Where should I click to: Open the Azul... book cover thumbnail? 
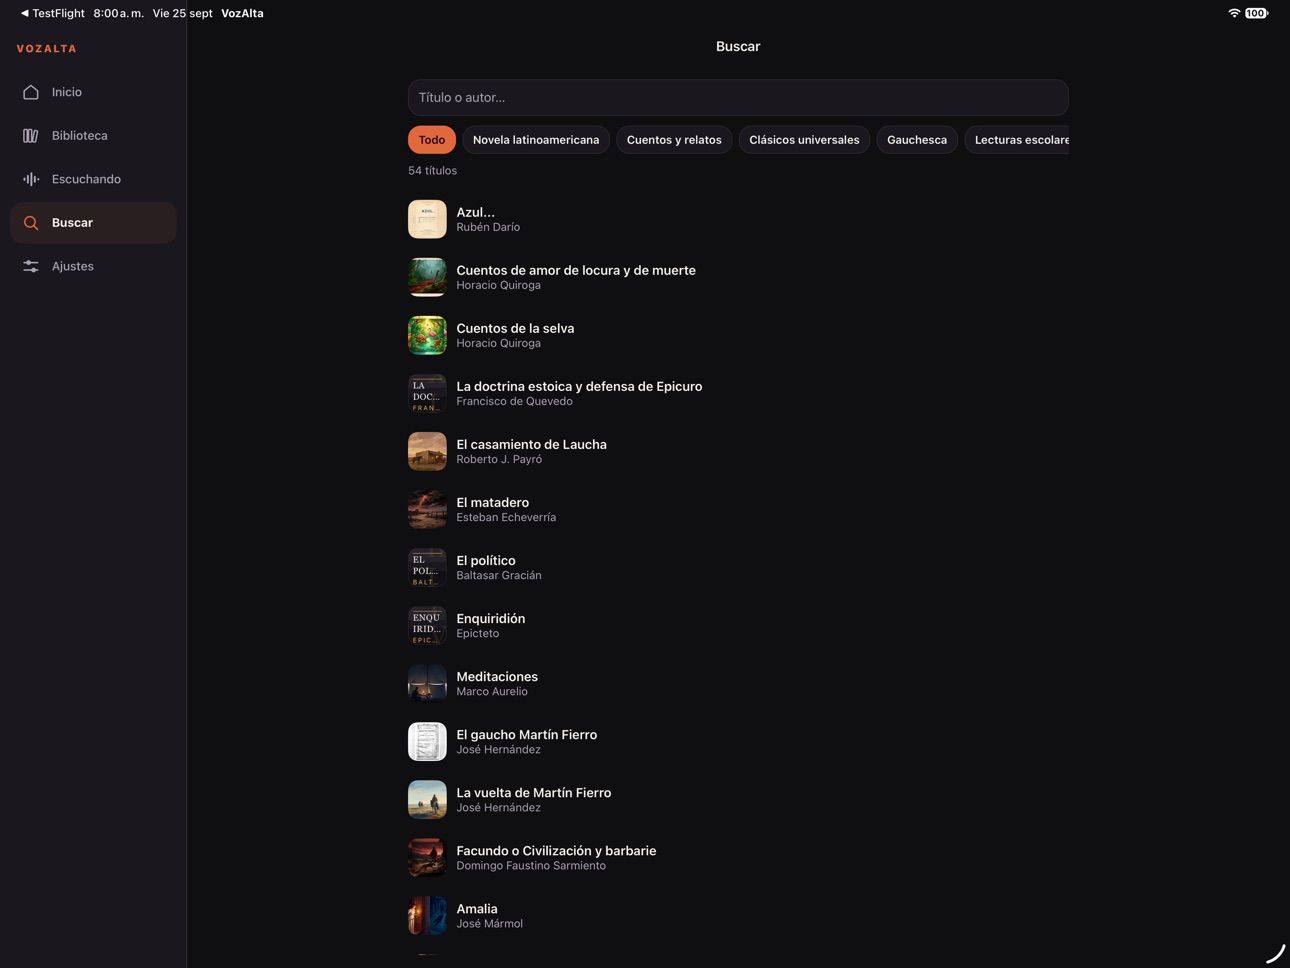pos(427,220)
